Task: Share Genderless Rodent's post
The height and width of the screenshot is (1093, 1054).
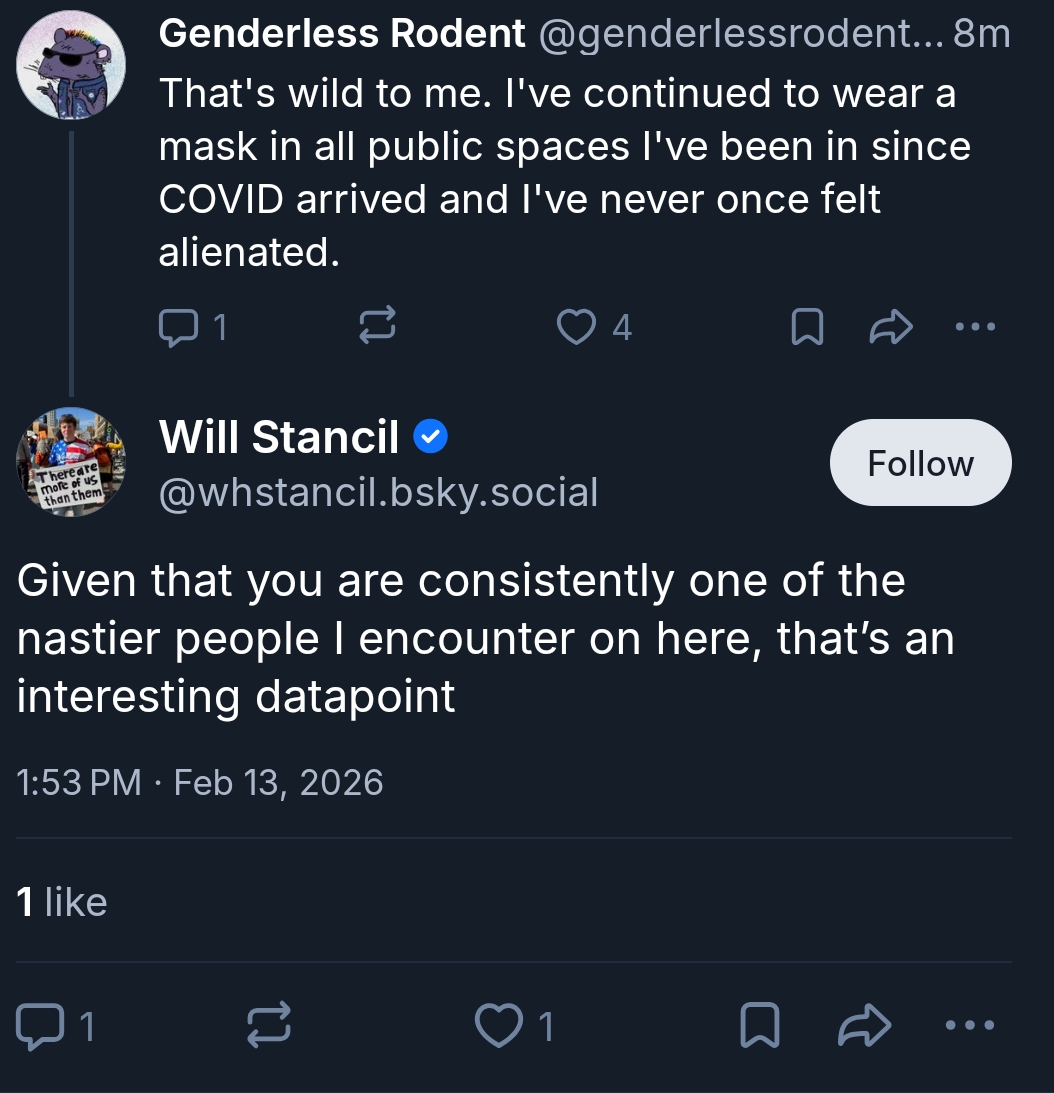Action: 892,327
